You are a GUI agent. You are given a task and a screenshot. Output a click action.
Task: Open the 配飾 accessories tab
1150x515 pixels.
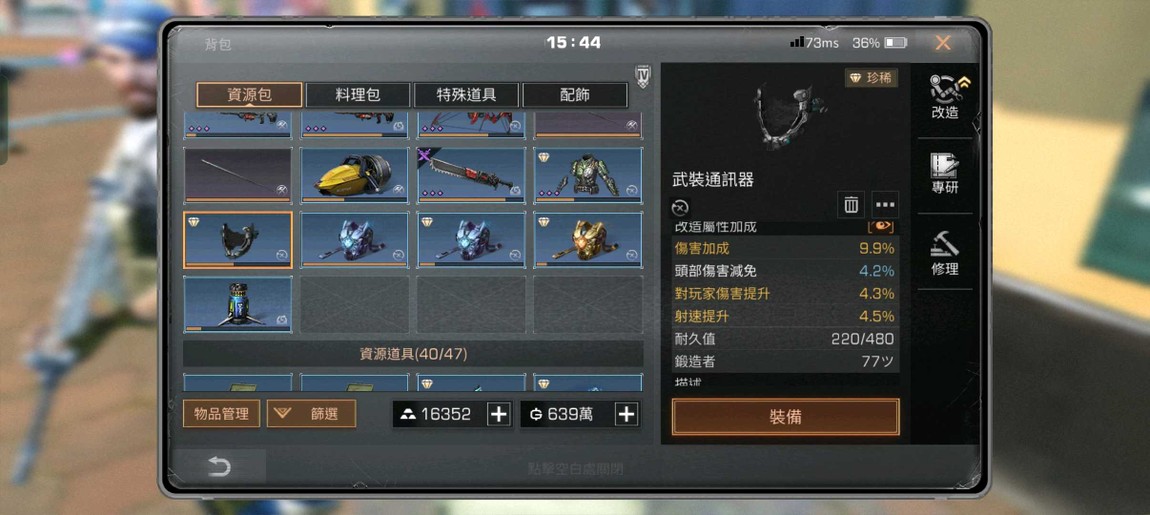[x=574, y=95]
